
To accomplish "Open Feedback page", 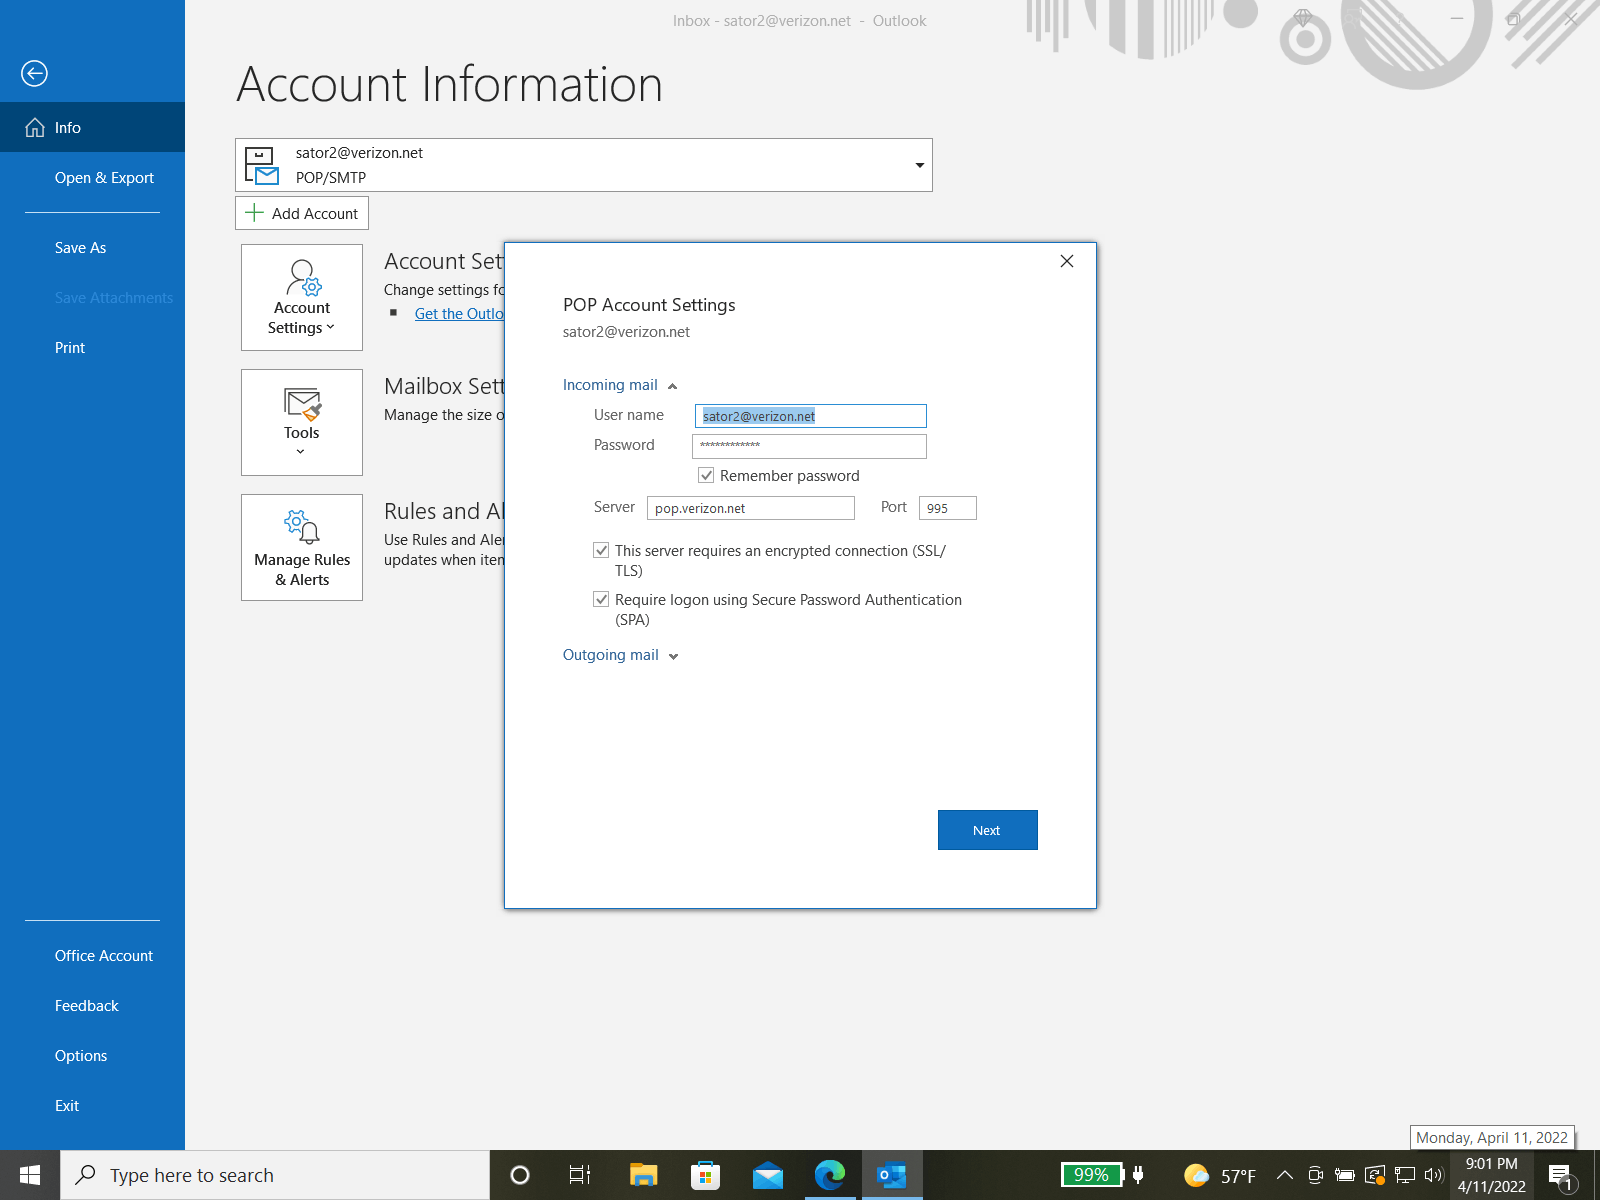I will 92,1005.
